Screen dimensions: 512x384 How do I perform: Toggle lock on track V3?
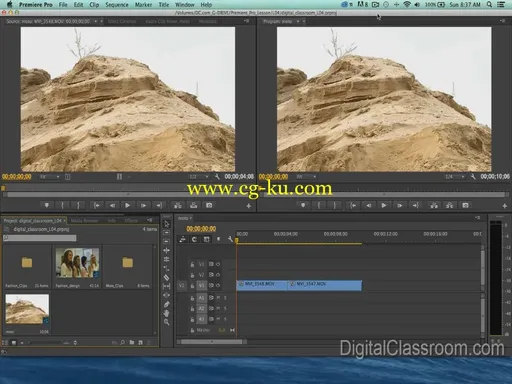pyautogui.click(x=192, y=264)
